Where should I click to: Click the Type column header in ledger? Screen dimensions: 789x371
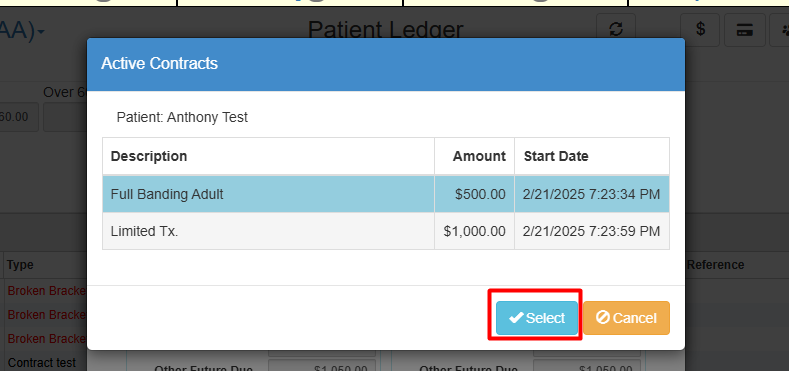[21, 265]
